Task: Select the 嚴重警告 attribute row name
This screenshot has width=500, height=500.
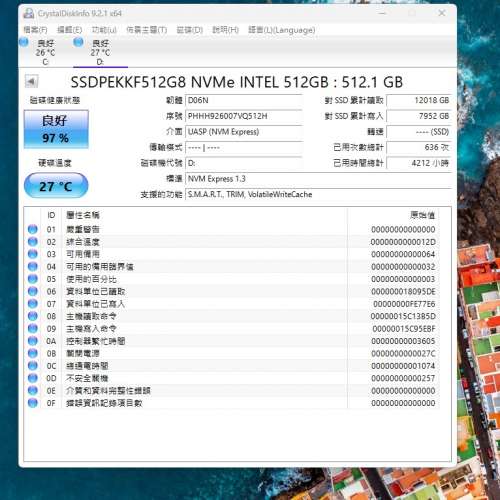Action: (x=83, y=229)
